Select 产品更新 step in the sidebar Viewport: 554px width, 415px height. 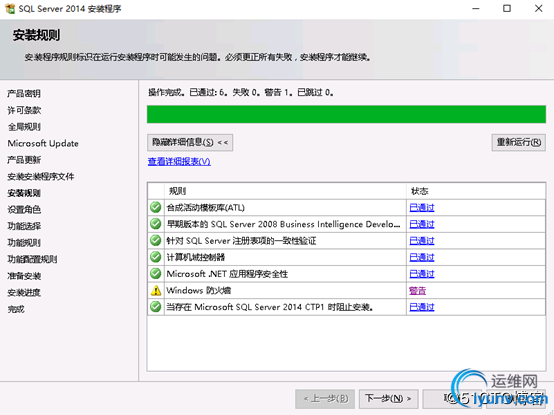[24, 160]
